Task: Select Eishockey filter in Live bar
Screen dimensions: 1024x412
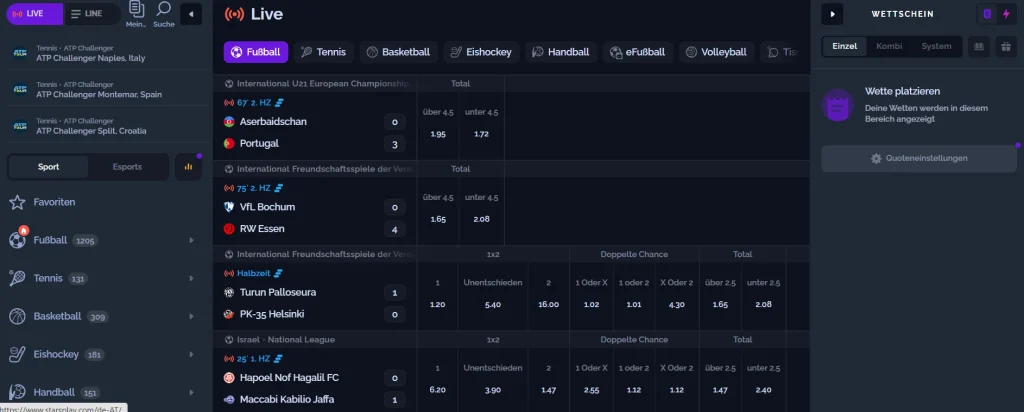Action: tap(481, 52)
